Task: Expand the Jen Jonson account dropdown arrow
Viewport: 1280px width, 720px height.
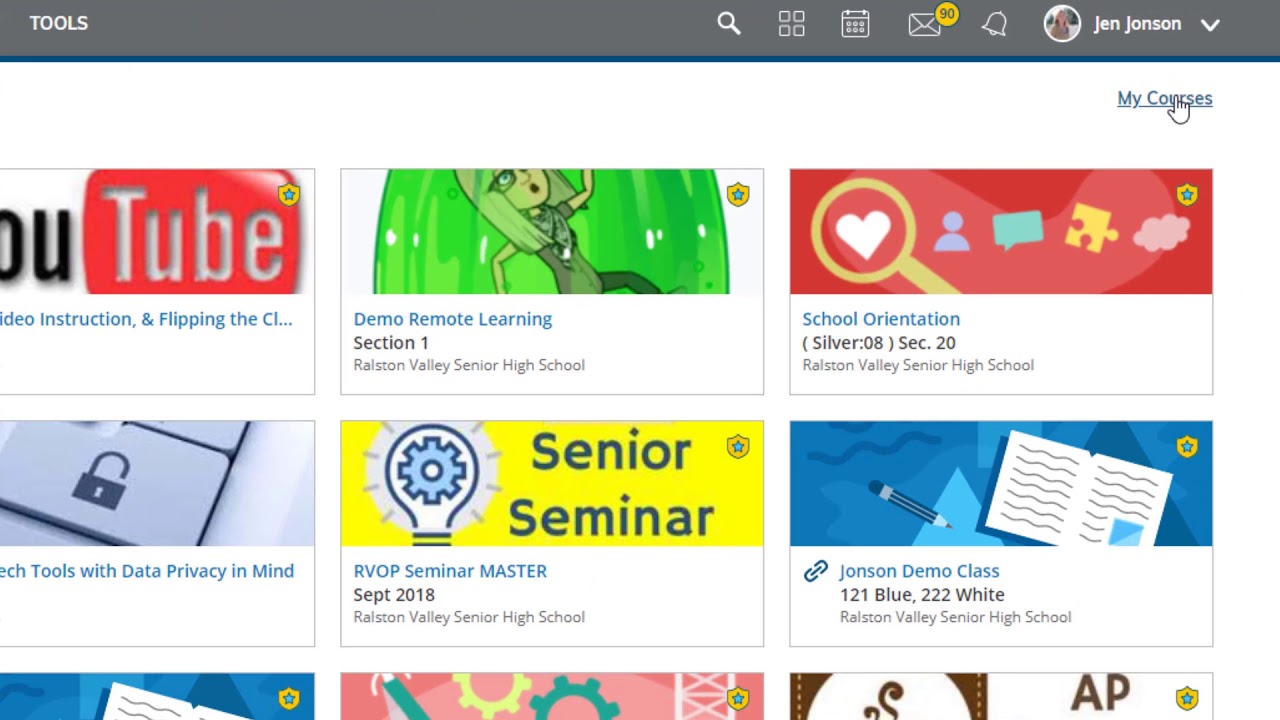Action: point(1210,25)
